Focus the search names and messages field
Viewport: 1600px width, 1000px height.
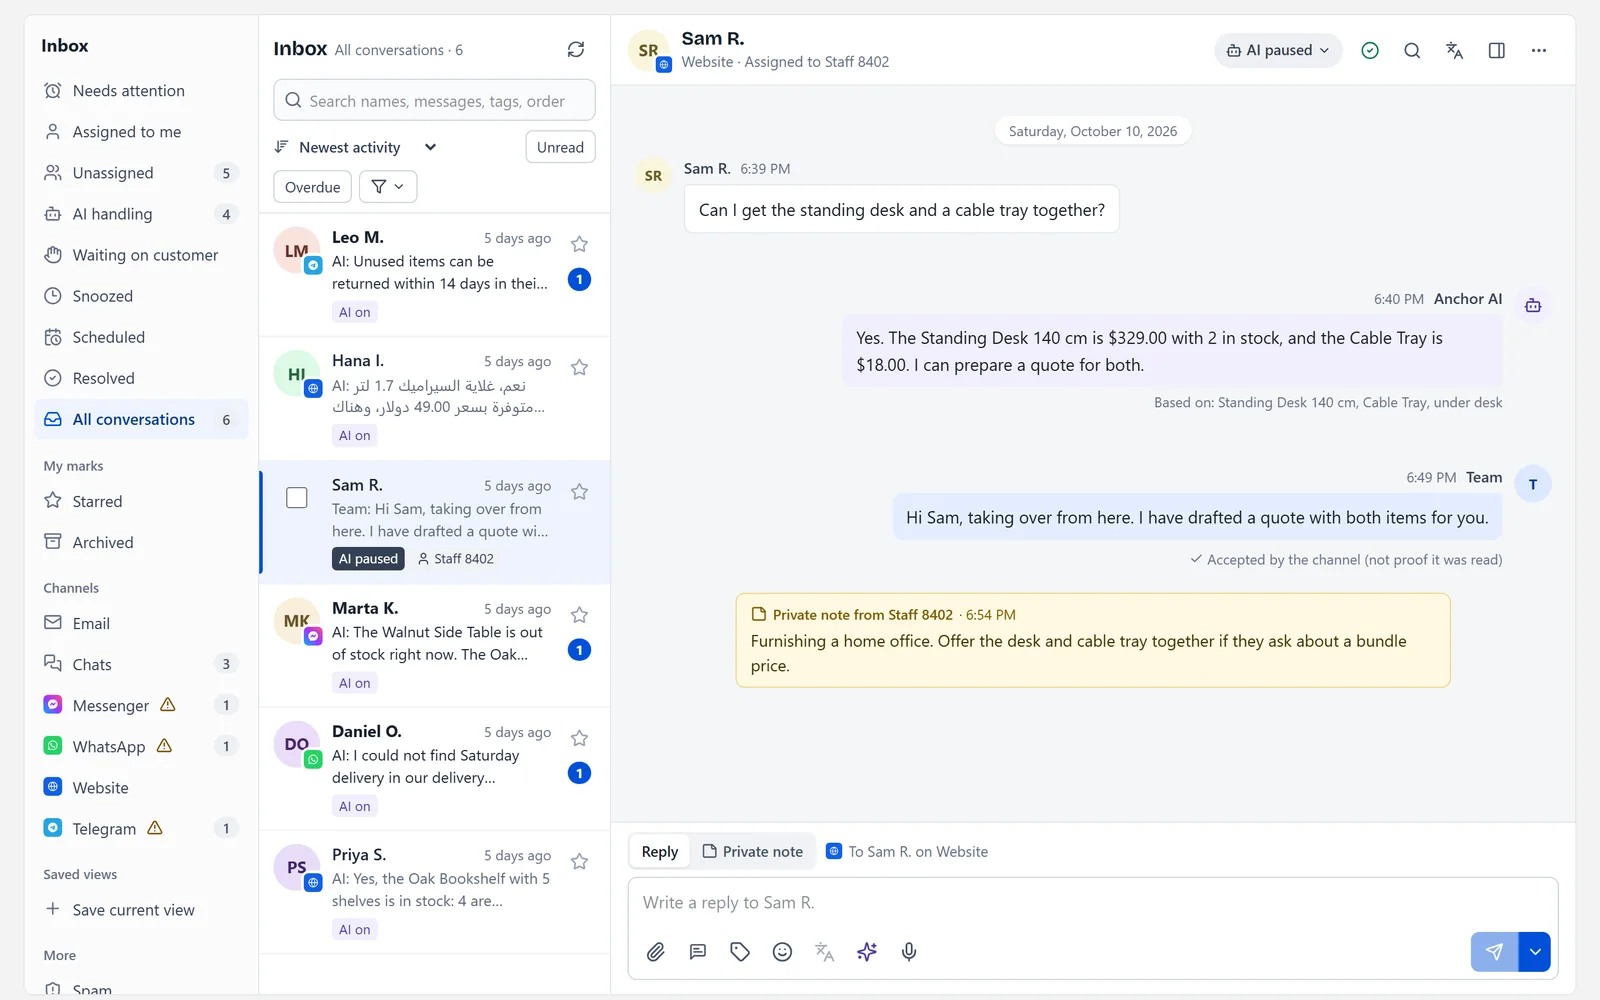pos(435,100)
